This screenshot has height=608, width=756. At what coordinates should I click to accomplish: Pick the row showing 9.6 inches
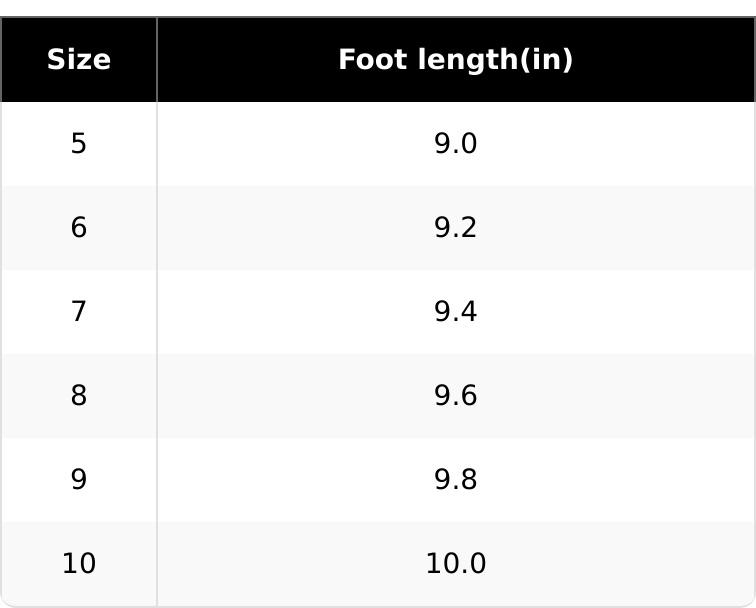pyautogui.click(x=378, y=395)
